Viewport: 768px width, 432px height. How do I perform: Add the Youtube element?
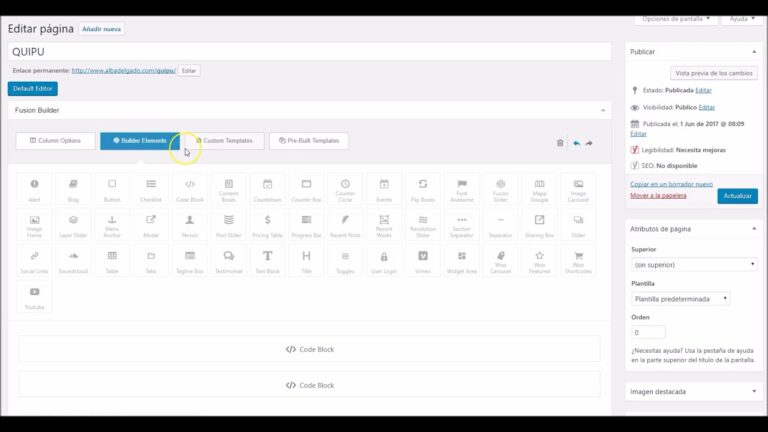click(x=35, y=297)
